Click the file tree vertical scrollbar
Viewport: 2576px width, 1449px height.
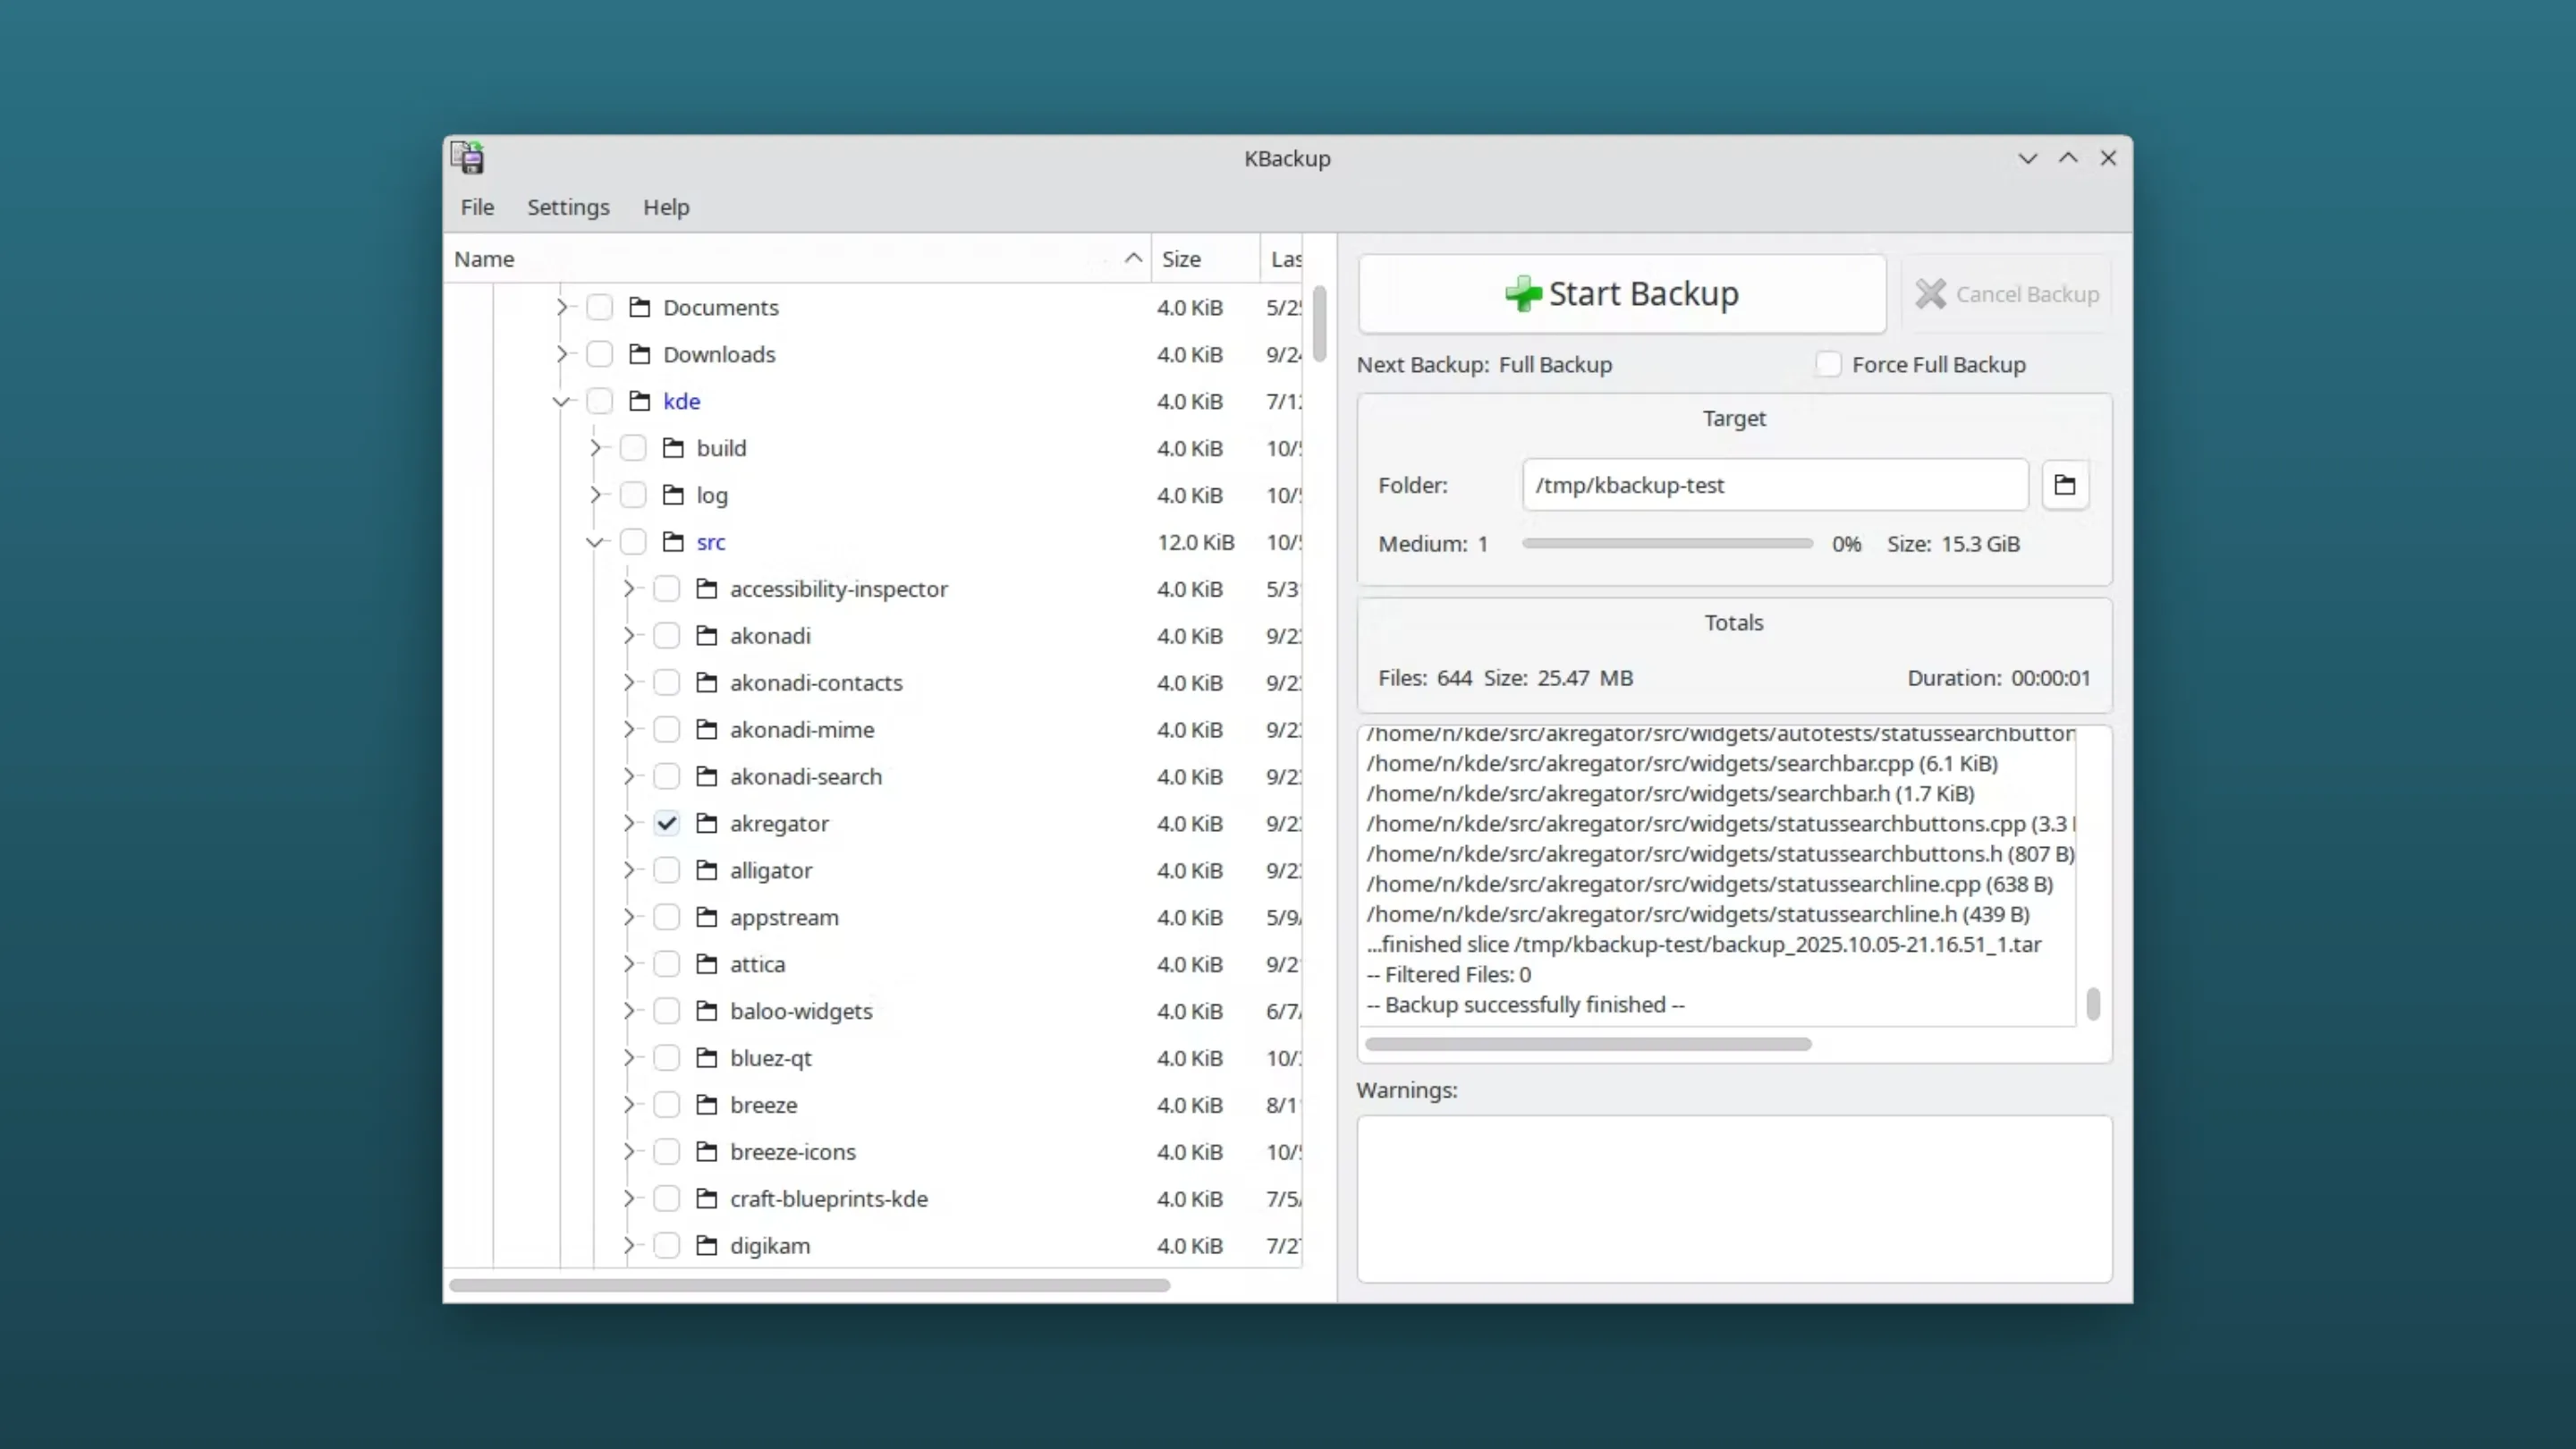[1319, 324]
